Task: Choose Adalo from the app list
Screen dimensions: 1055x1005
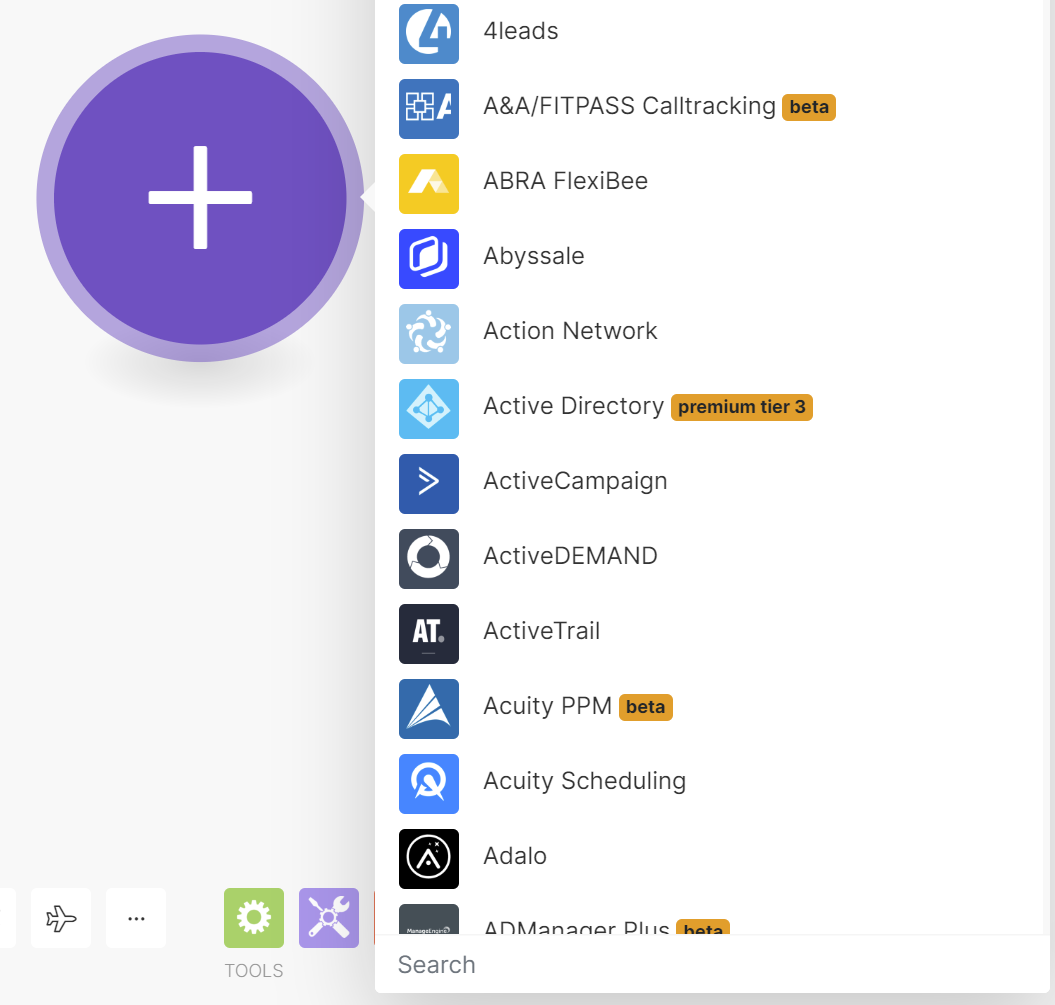Action: pos(515,856)
